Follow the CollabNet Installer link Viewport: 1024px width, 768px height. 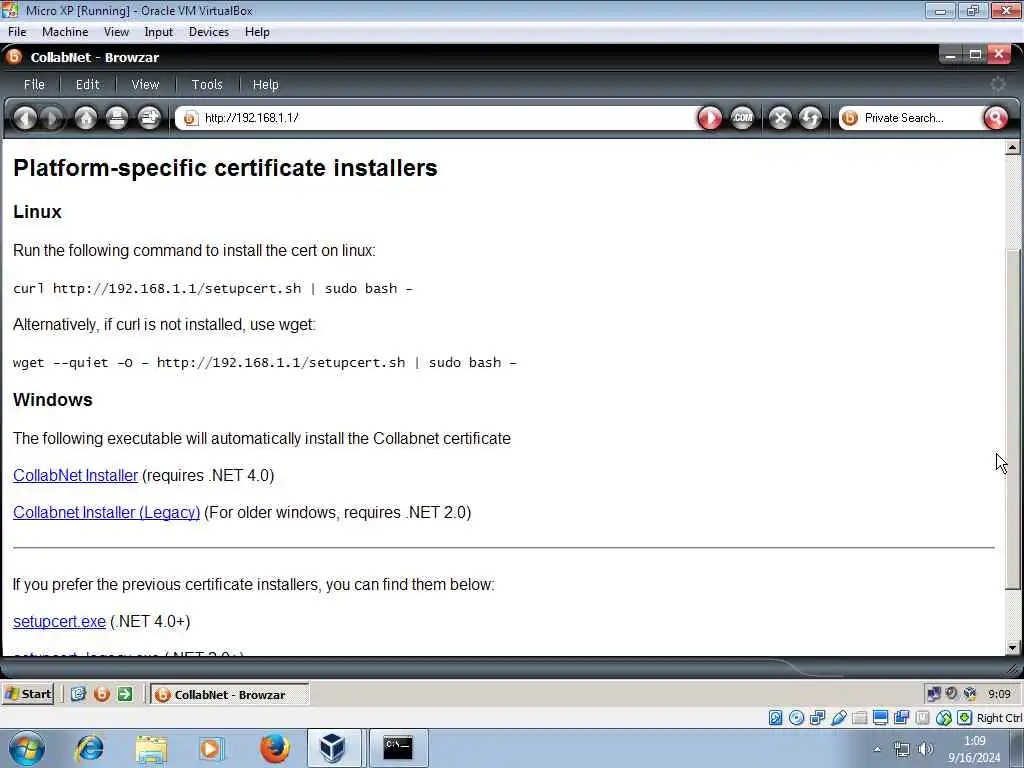pyautogui.click(x=76, y=475)
